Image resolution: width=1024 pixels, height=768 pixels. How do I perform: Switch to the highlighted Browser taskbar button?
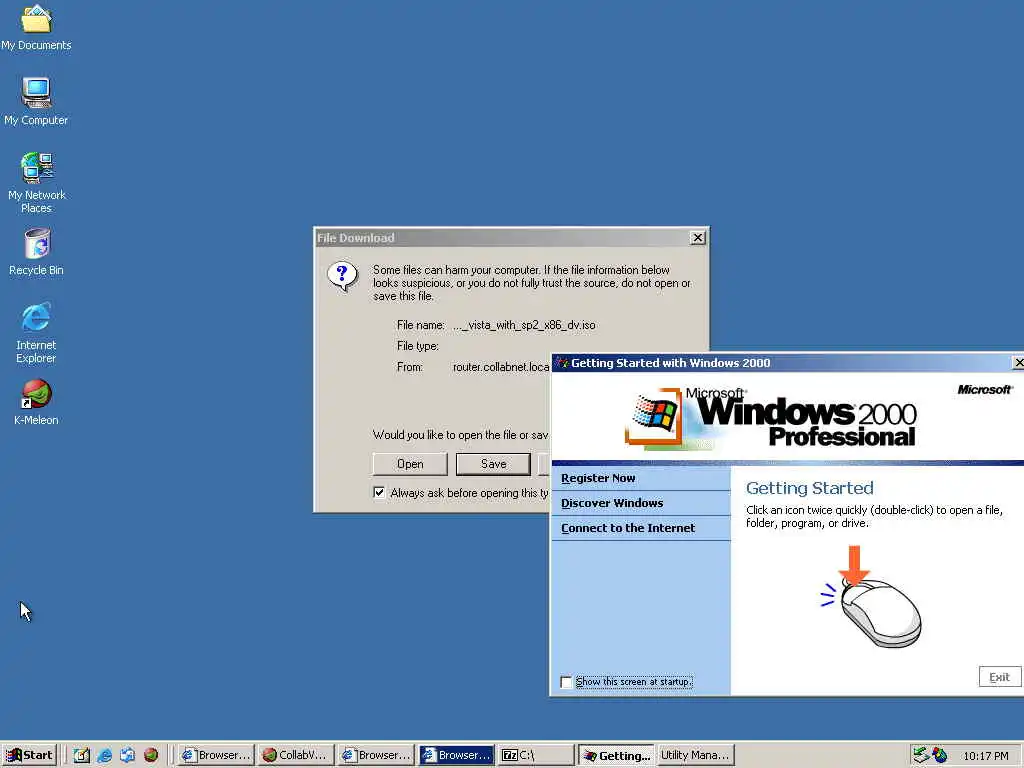tap(456, 755)
